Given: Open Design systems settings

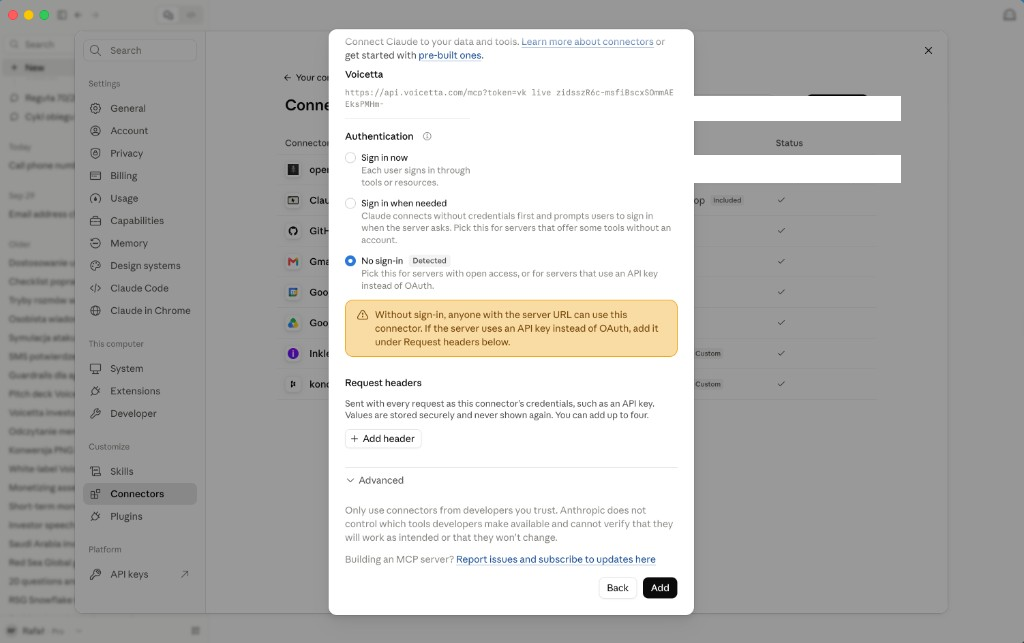Looking at the screenshot, I should [140, 266].
